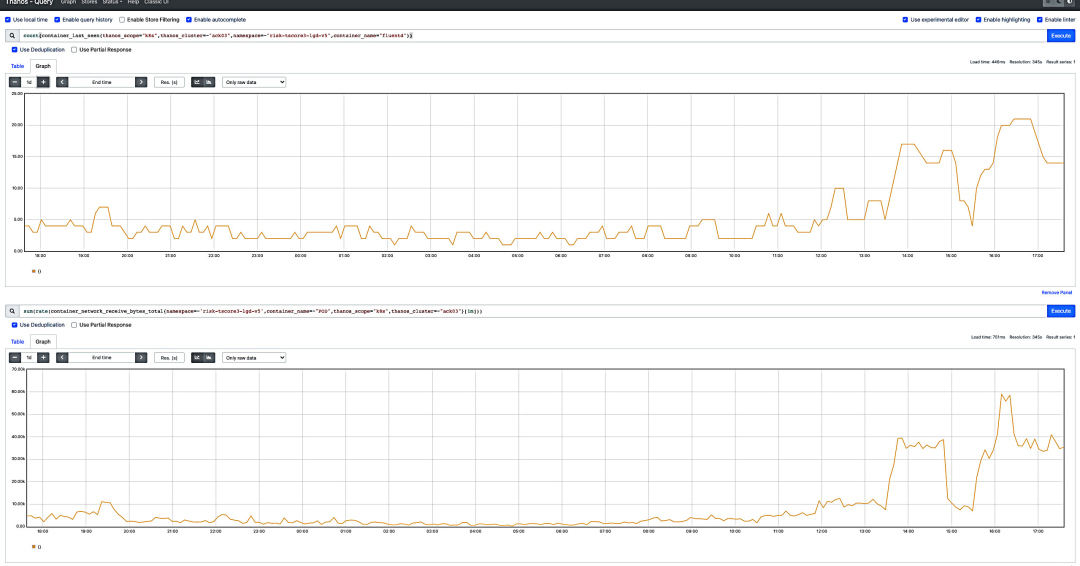The image size is (1080, 566).
Task: Select line chart mode in second panel
Action: click(x=197, y=357)
